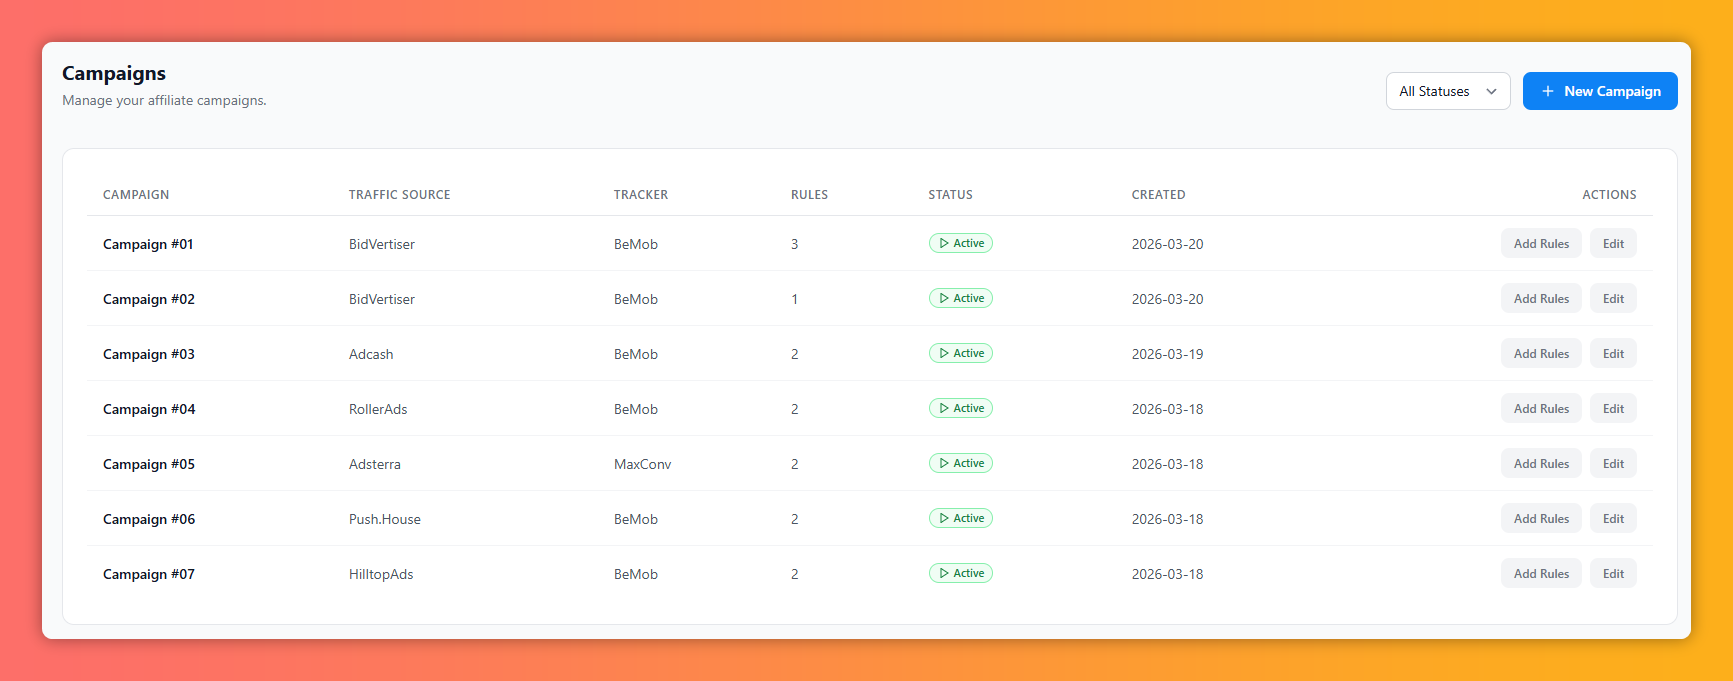Click the Active status badge of Campaign #07

(x=961, y=573)
